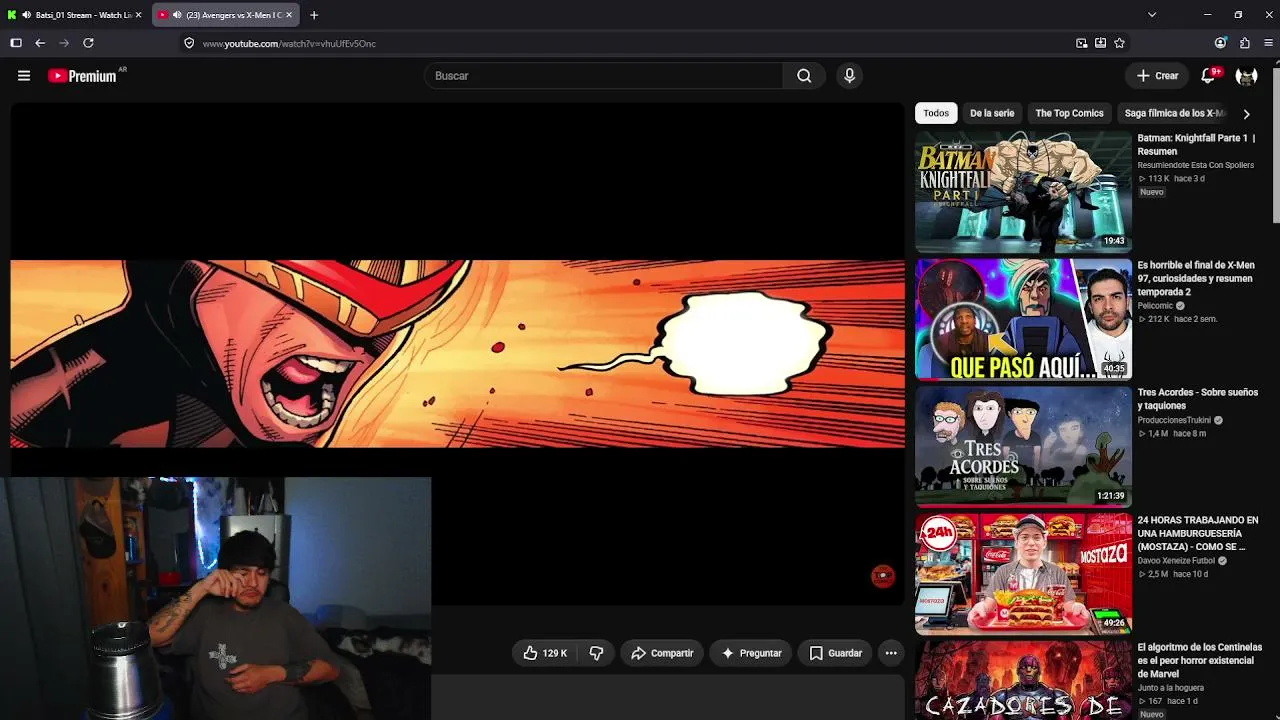Save the video with Guardar

coord(835,653)
